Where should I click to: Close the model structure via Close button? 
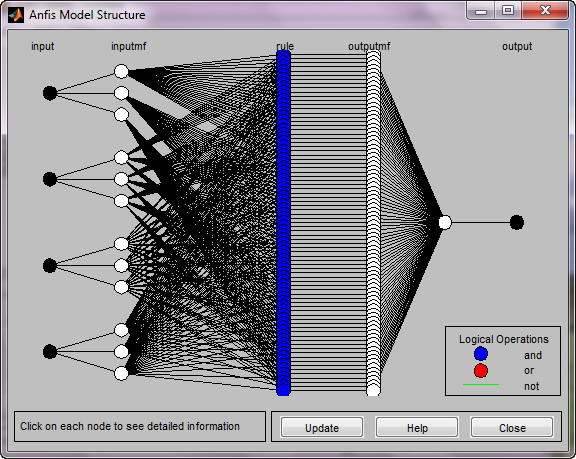pyautogui.click(x=512, y=427)
